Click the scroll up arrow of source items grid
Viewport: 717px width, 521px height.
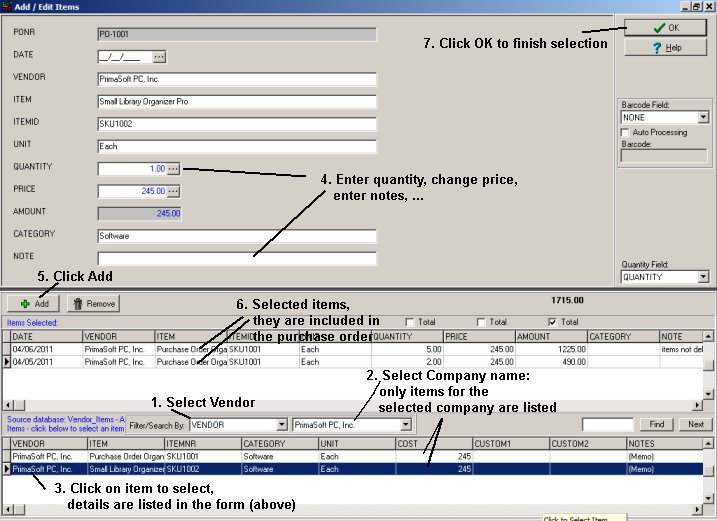click(x=708, y=443)
